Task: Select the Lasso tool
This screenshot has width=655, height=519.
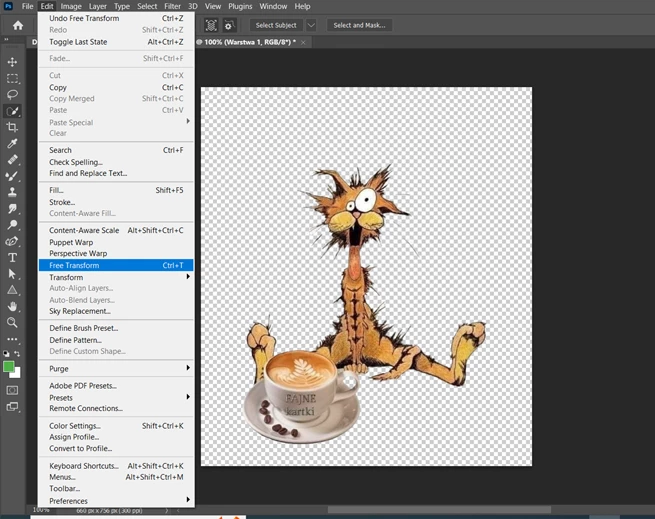Action: pos(12,94)
